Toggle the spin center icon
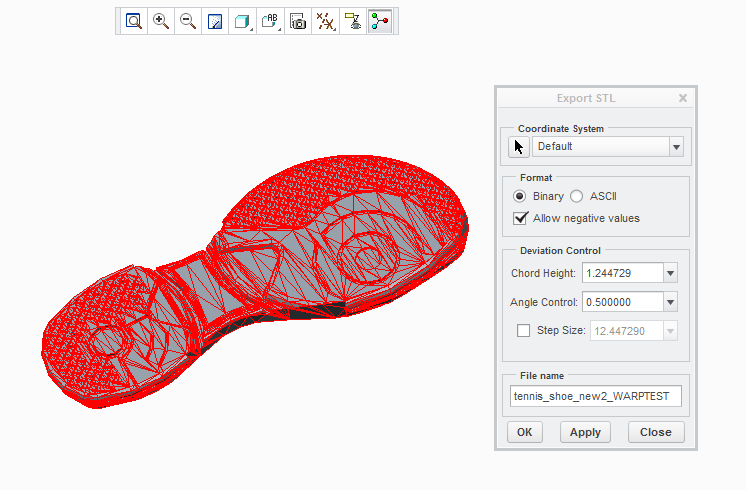 [x=380, y=21]
